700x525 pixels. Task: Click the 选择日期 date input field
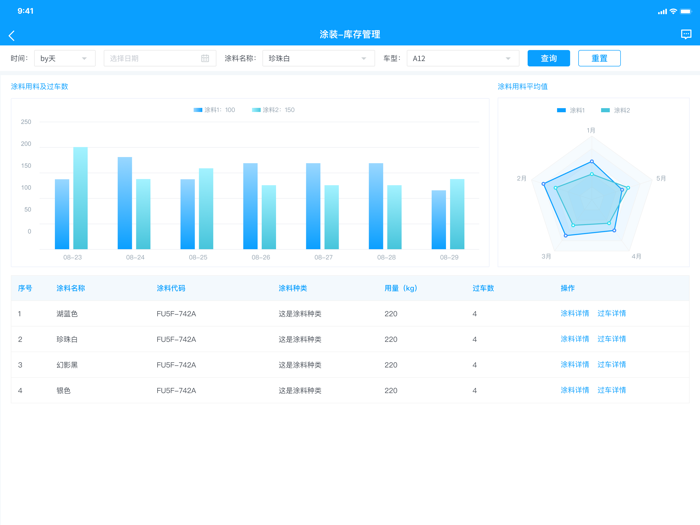tap(160, 58)
